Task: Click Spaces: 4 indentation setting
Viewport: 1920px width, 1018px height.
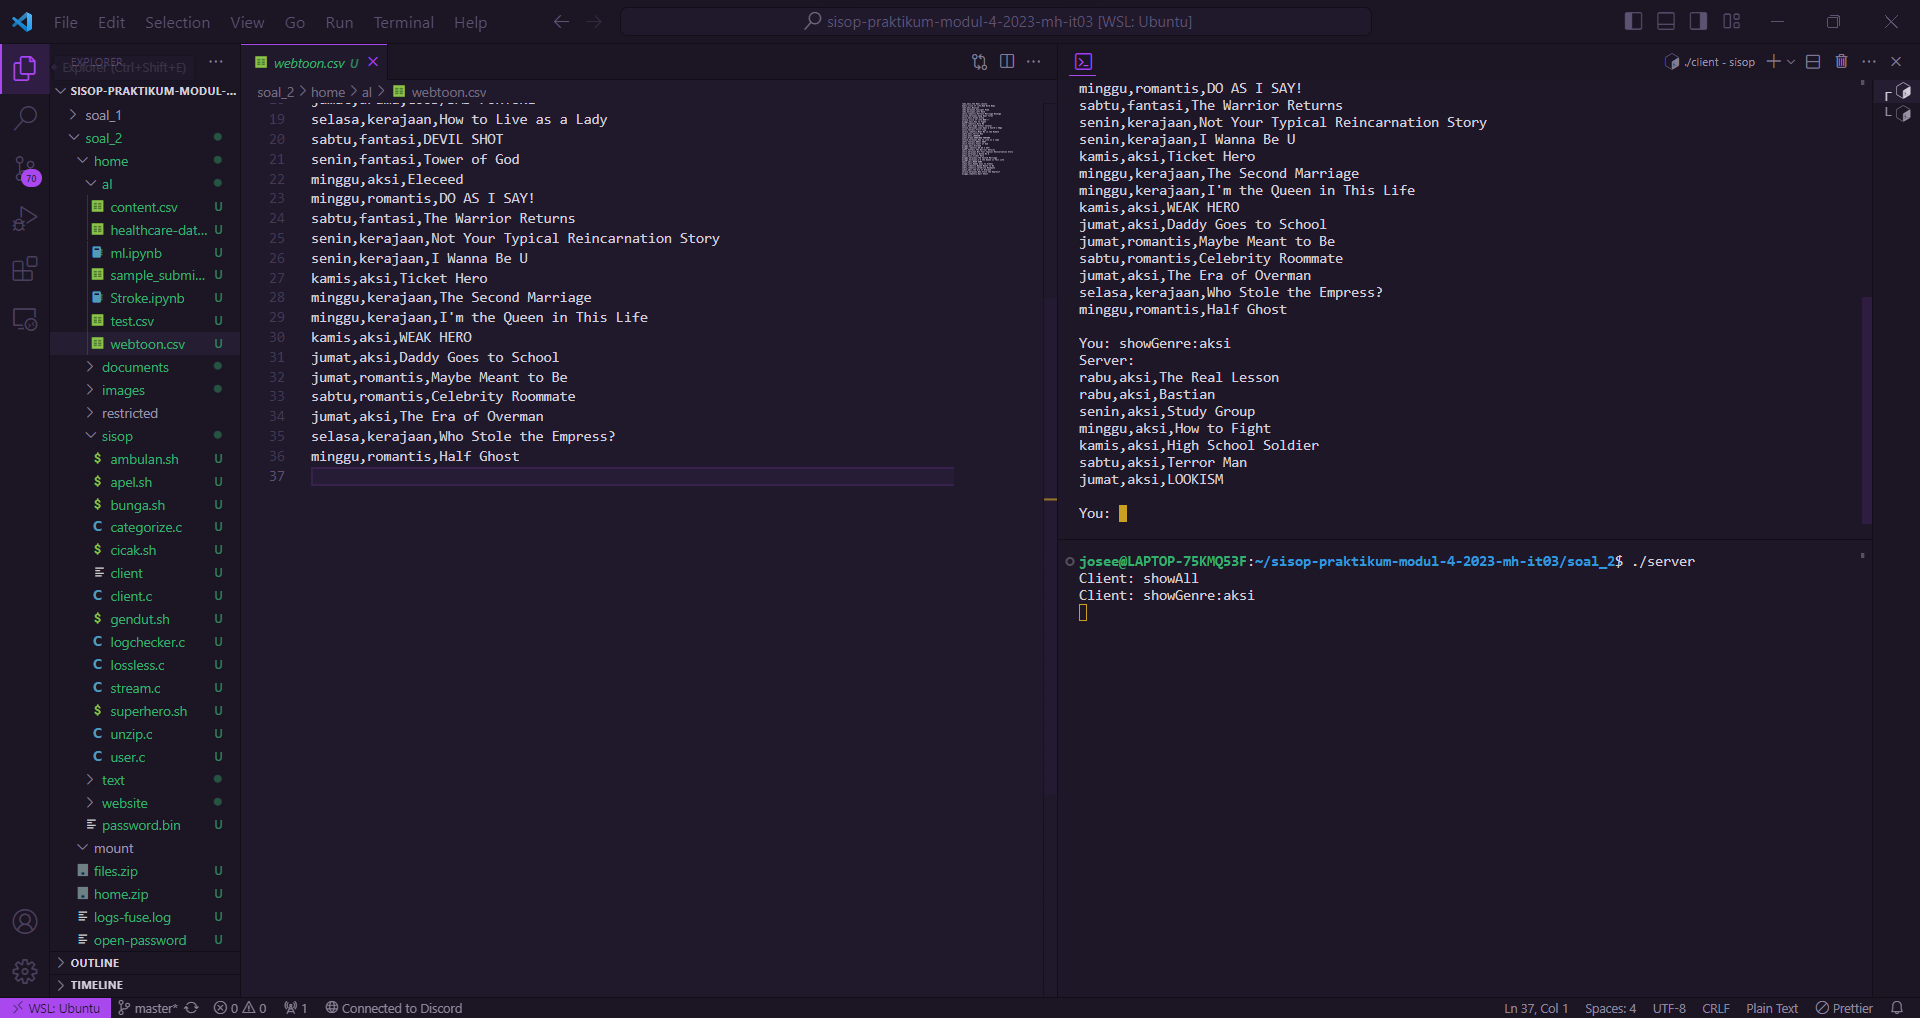Action: 1610,1008
